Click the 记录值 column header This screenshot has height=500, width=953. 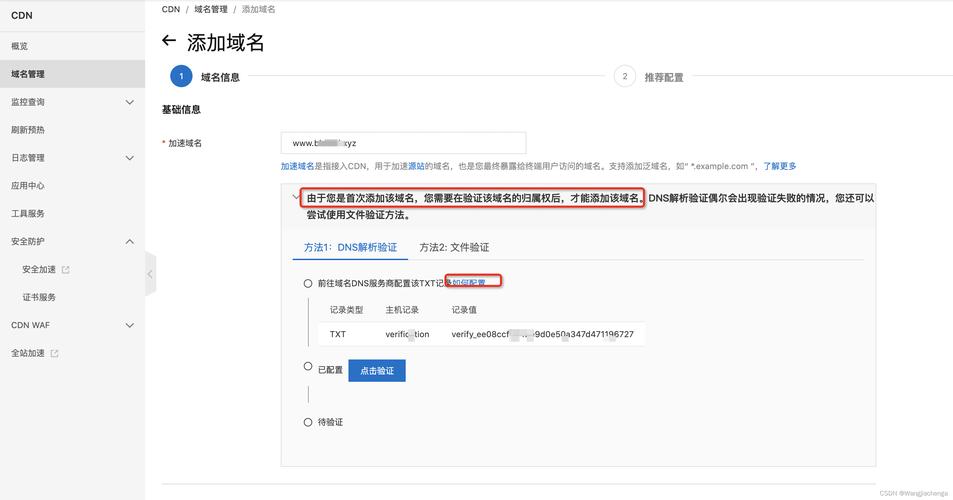click(464, 310)
